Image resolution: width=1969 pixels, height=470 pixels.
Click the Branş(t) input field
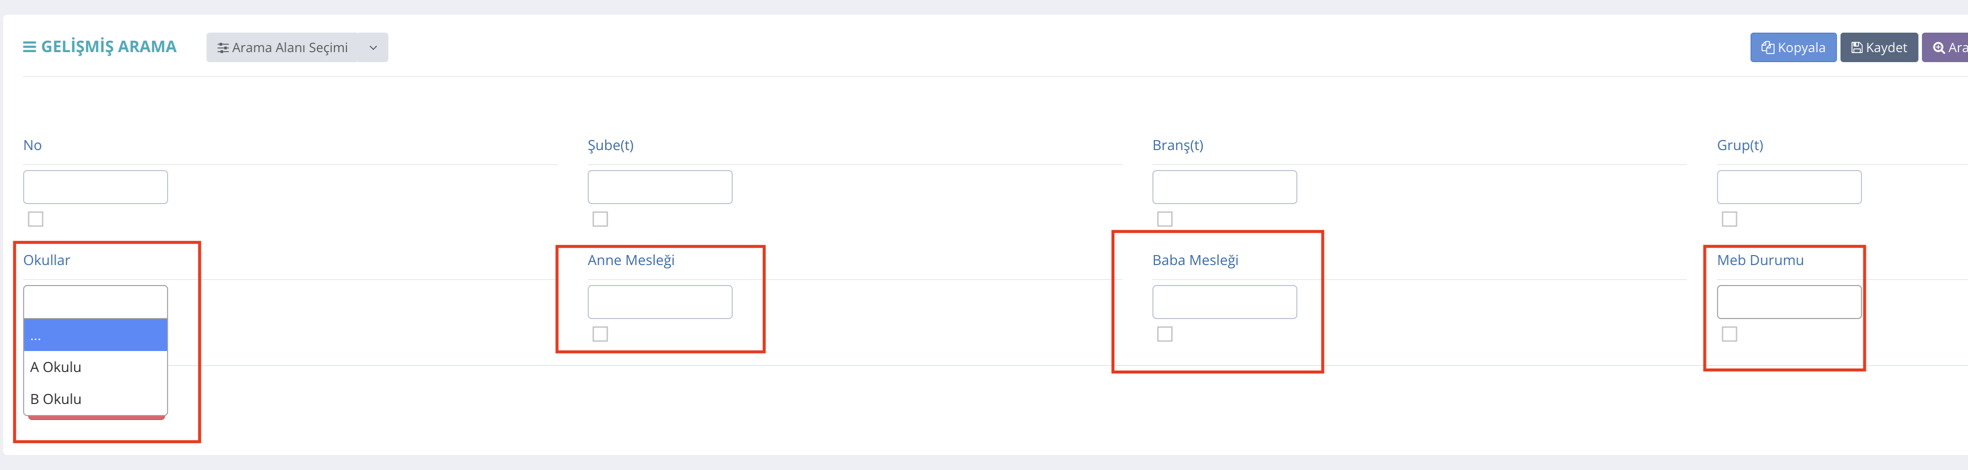click(1224, 187)
